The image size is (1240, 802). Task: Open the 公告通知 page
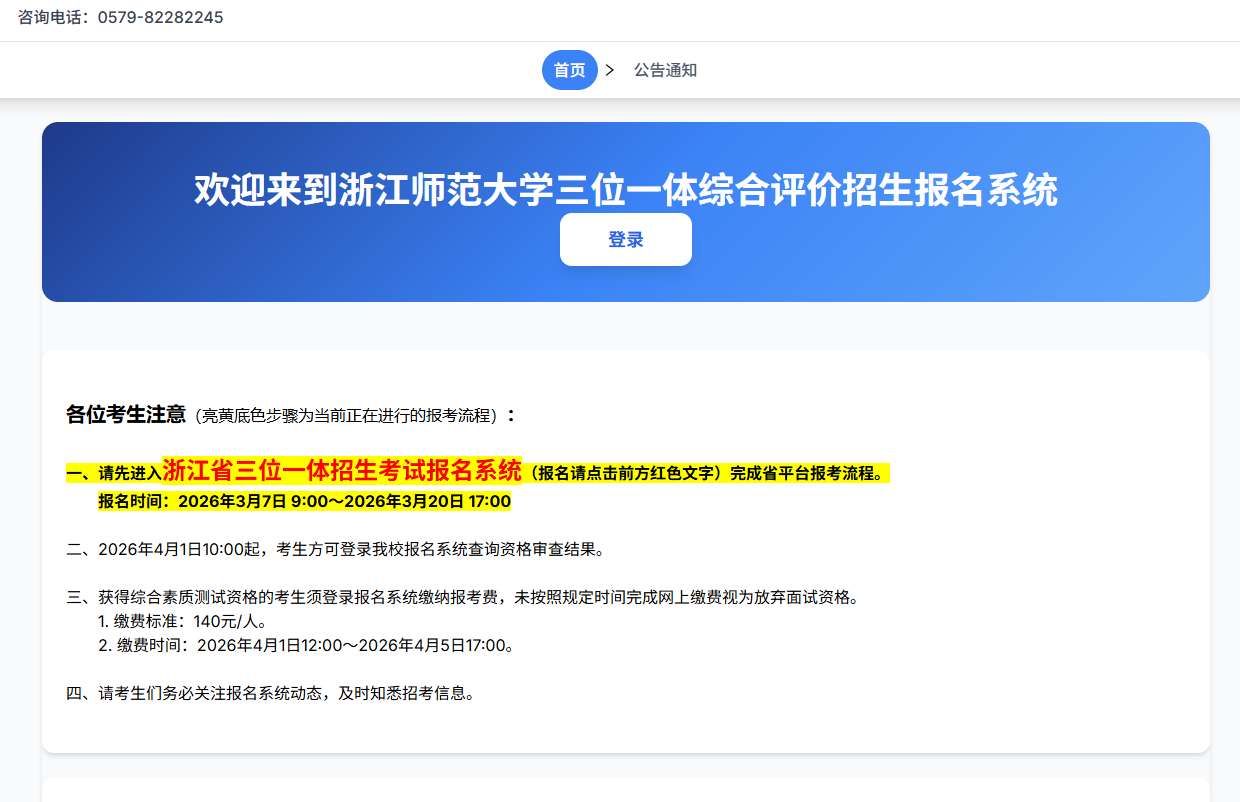point(665,70)
